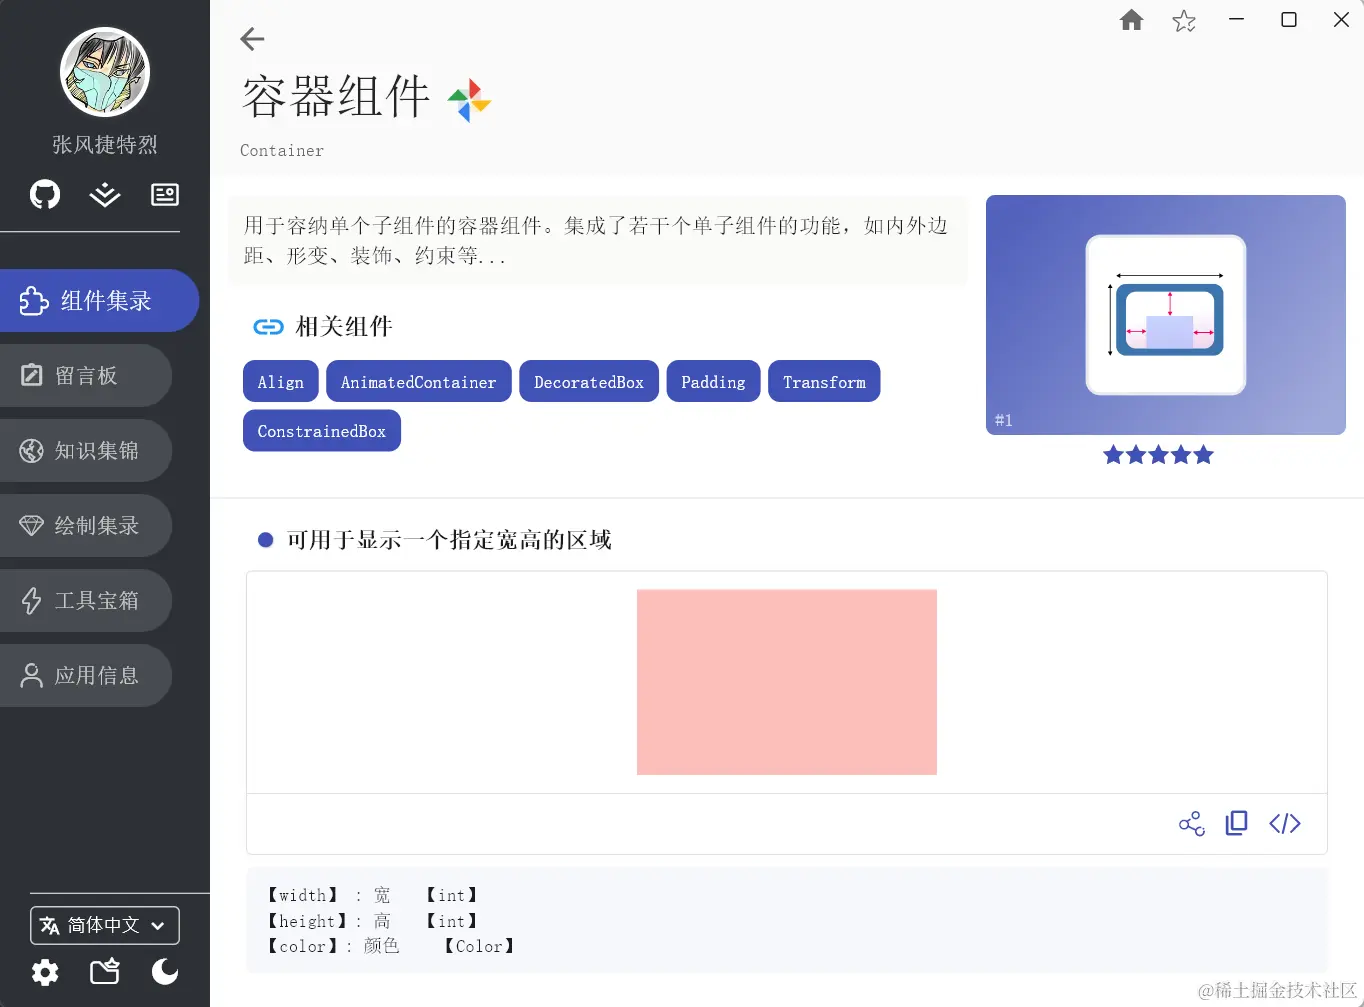Open the Padding chip
This screenshot has width=1364, height=1007.
point(713,381)
